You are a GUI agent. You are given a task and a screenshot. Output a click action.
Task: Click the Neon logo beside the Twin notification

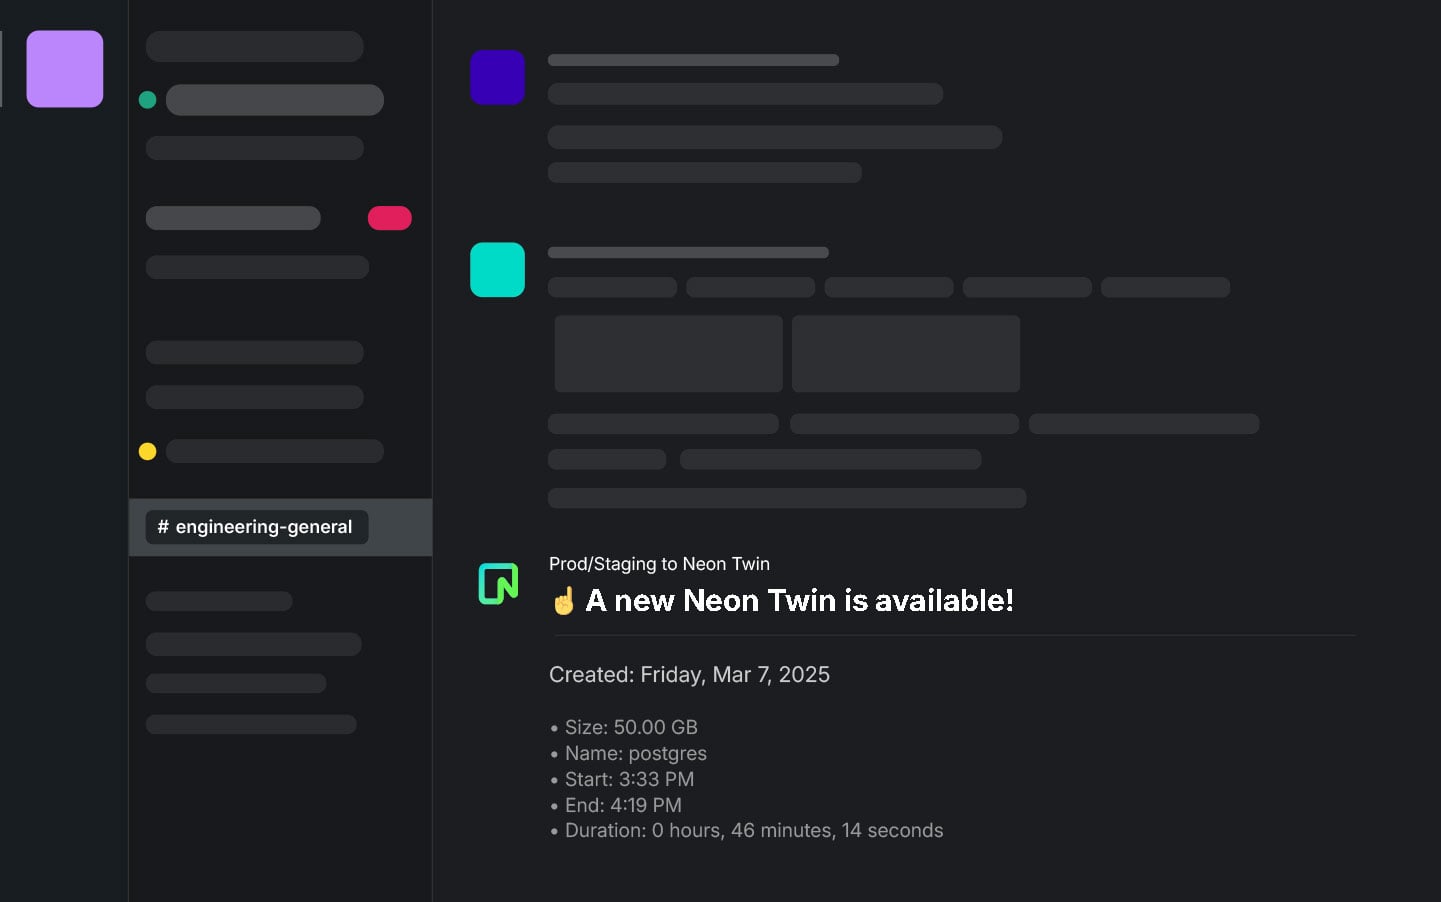pos(497,582)
